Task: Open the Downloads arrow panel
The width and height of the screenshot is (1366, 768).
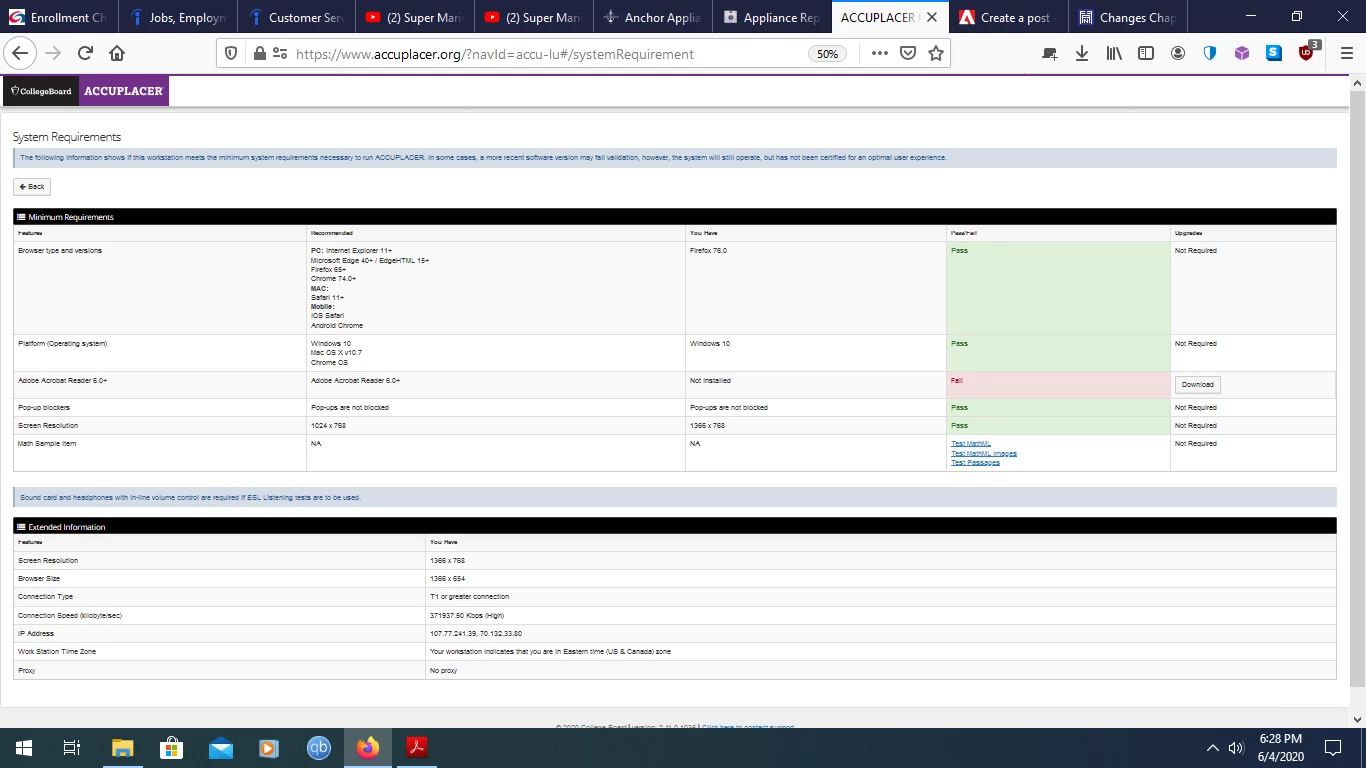Action: point(1082,54)
